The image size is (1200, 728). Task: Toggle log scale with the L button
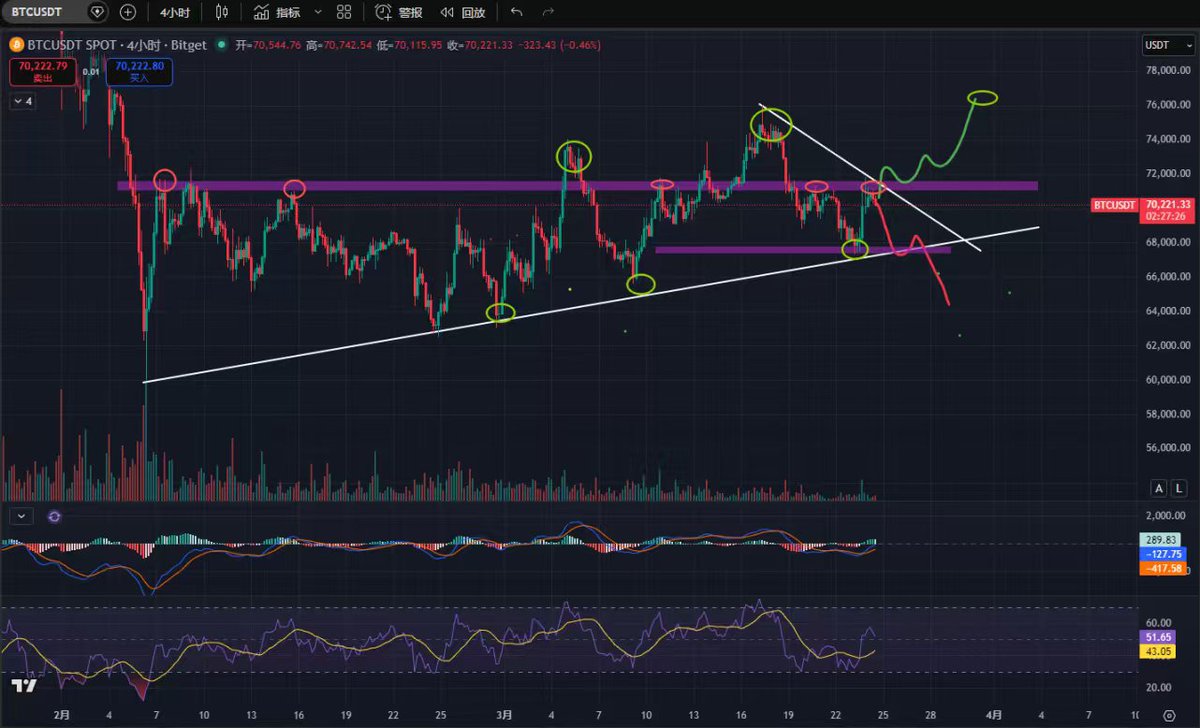1179,488
